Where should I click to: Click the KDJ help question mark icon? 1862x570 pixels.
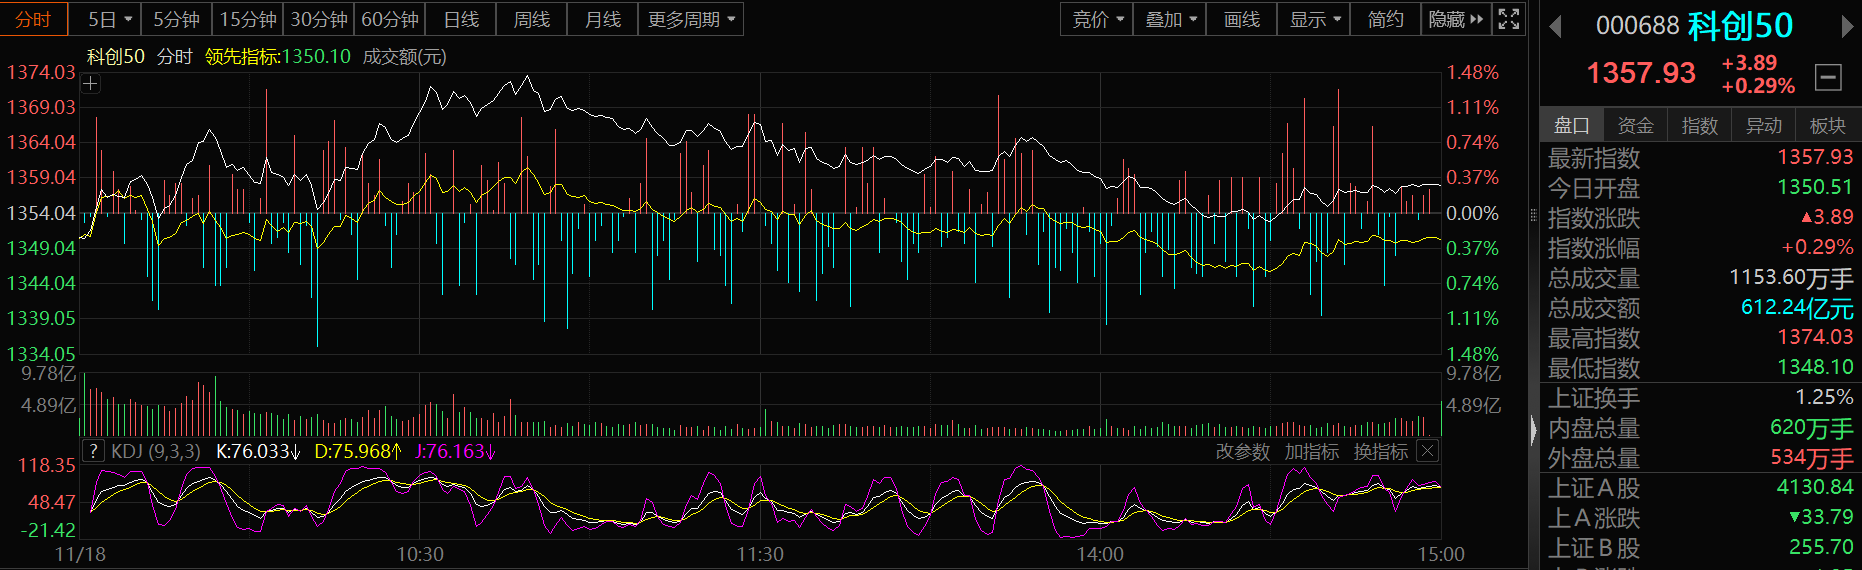[93, 451]
